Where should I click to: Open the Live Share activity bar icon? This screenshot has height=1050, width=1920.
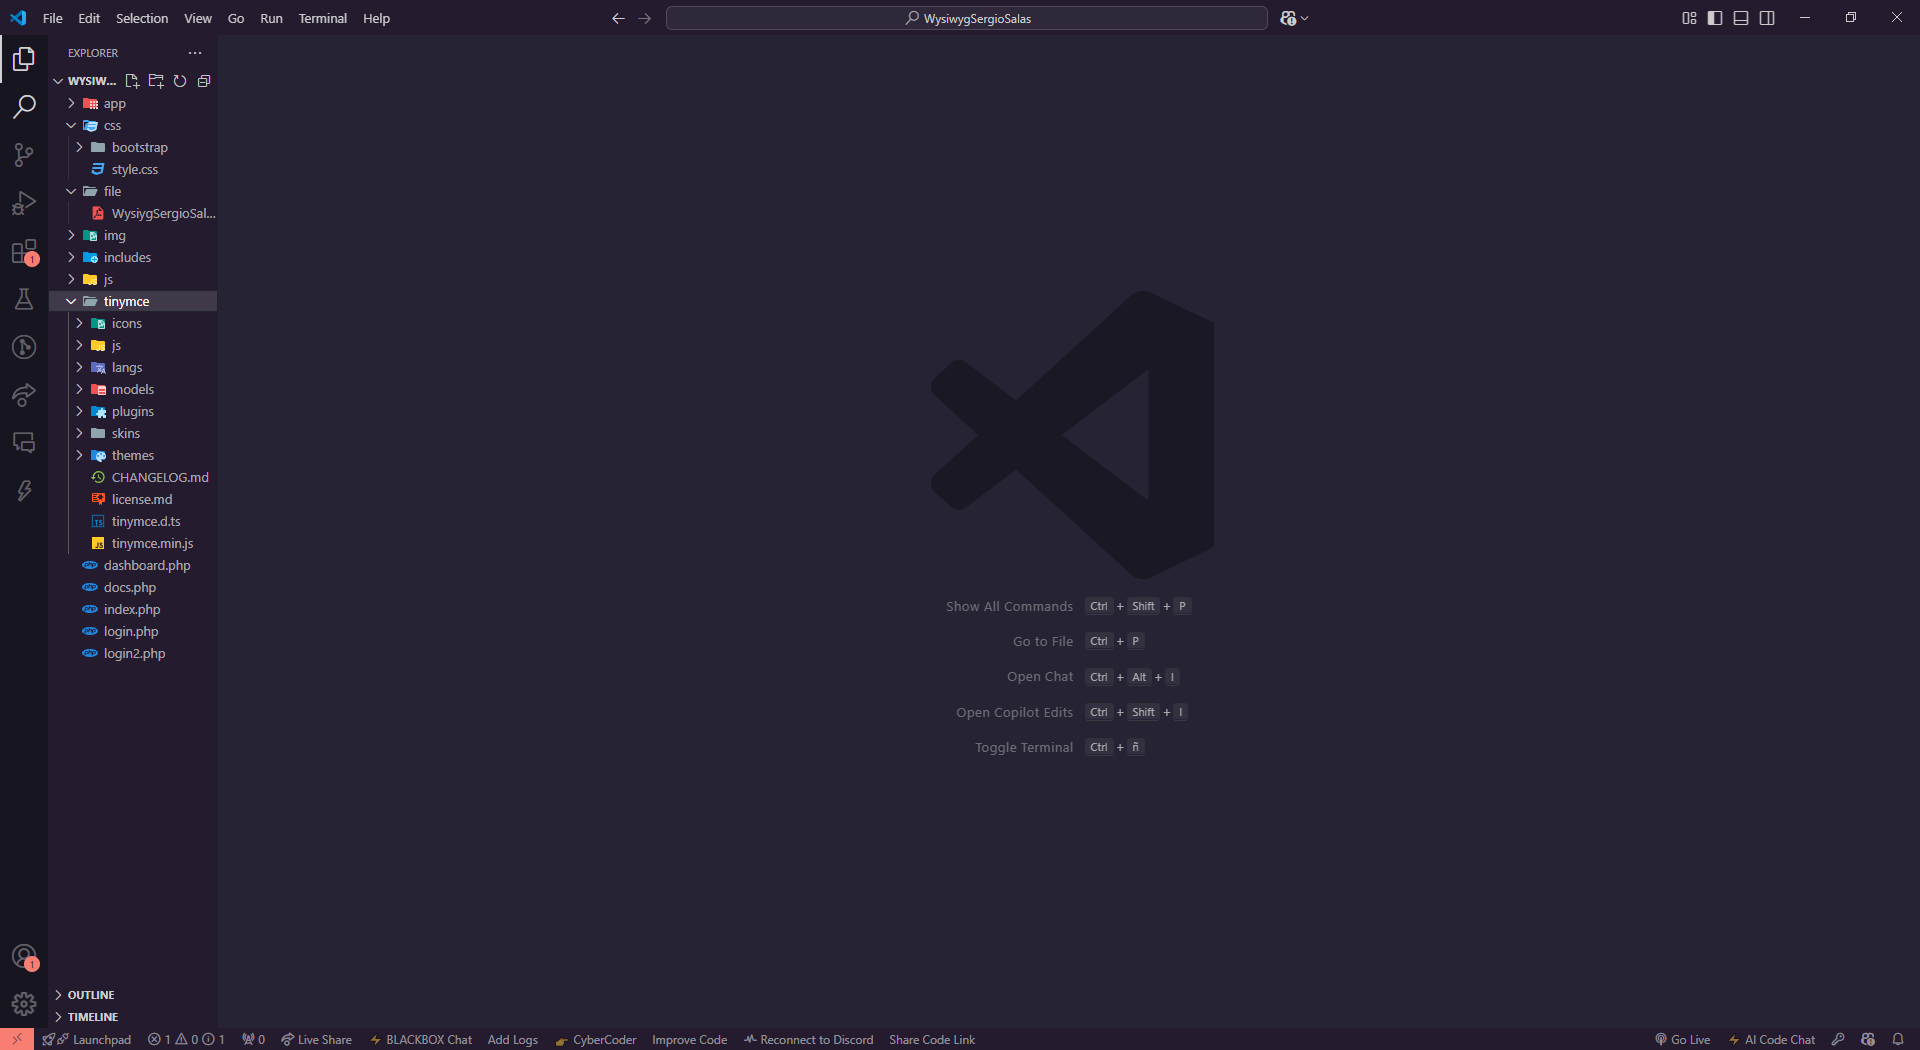coord(24,395)
